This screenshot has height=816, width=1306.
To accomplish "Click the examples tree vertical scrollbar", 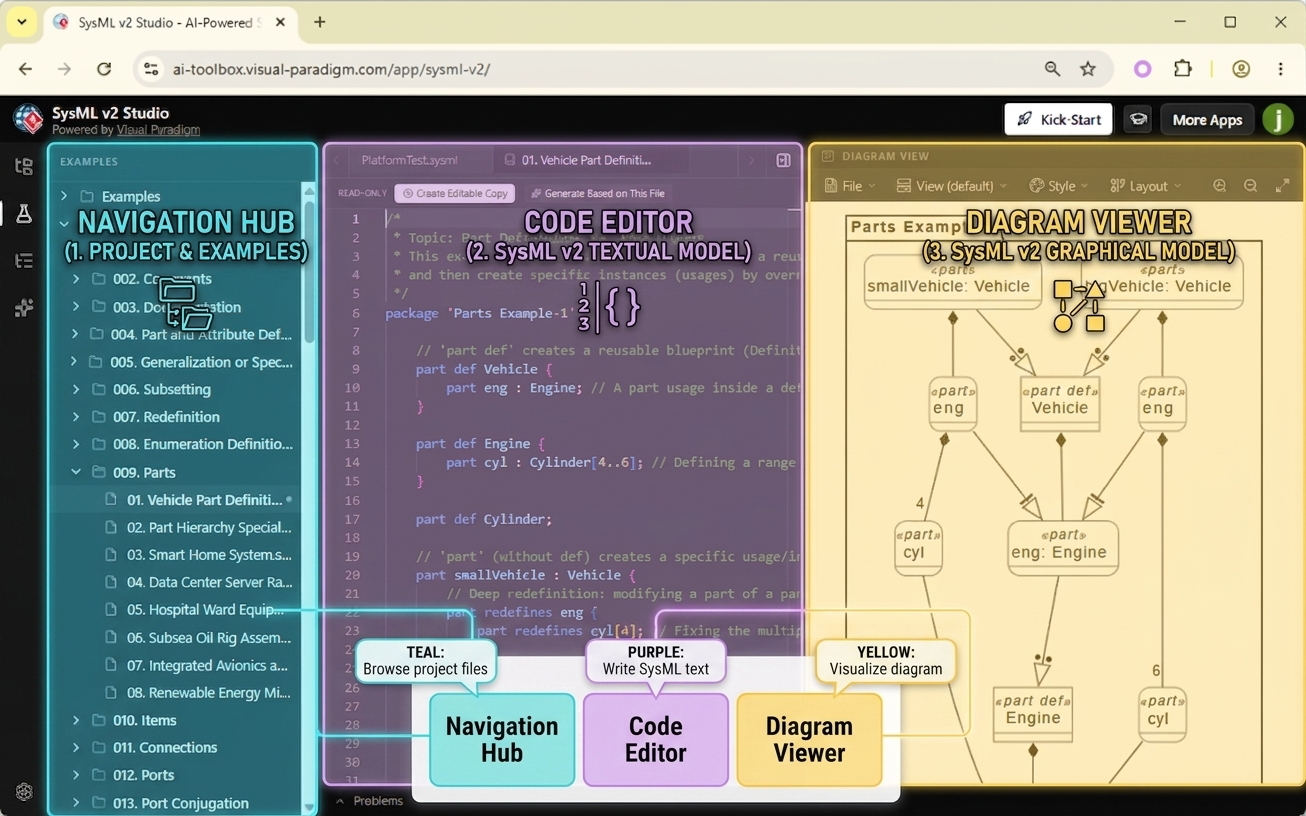I will click(x=309, y=270).
